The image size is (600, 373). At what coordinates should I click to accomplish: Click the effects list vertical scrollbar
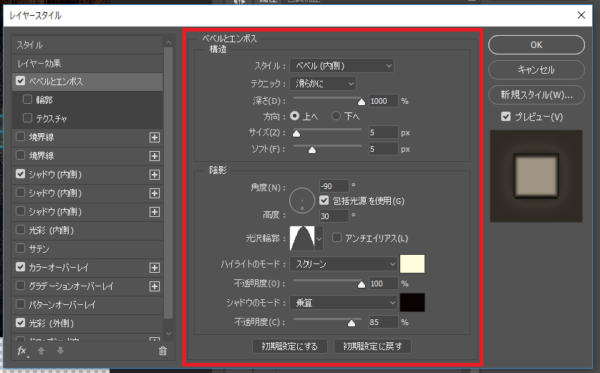pyautogui.click(x=168, y=183)
